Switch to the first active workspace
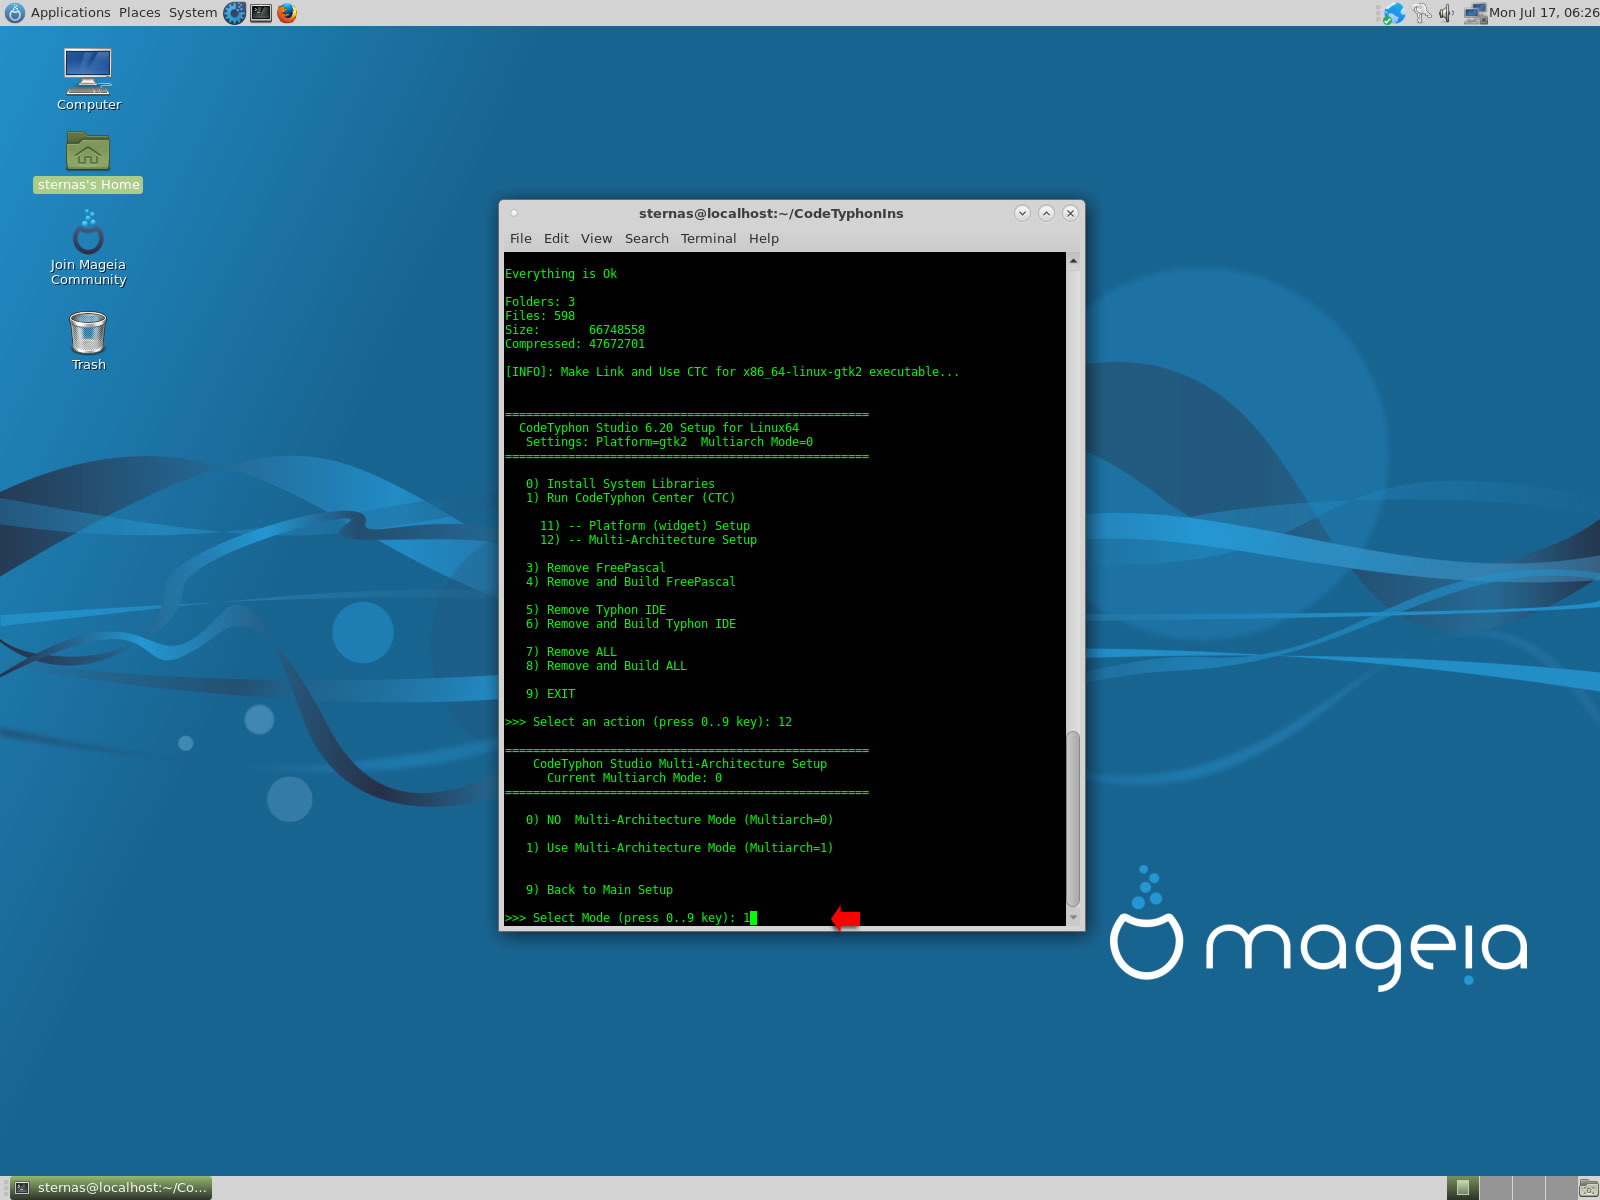The height and width of the screenshot is (1200, 1600). point(1462,1188)
